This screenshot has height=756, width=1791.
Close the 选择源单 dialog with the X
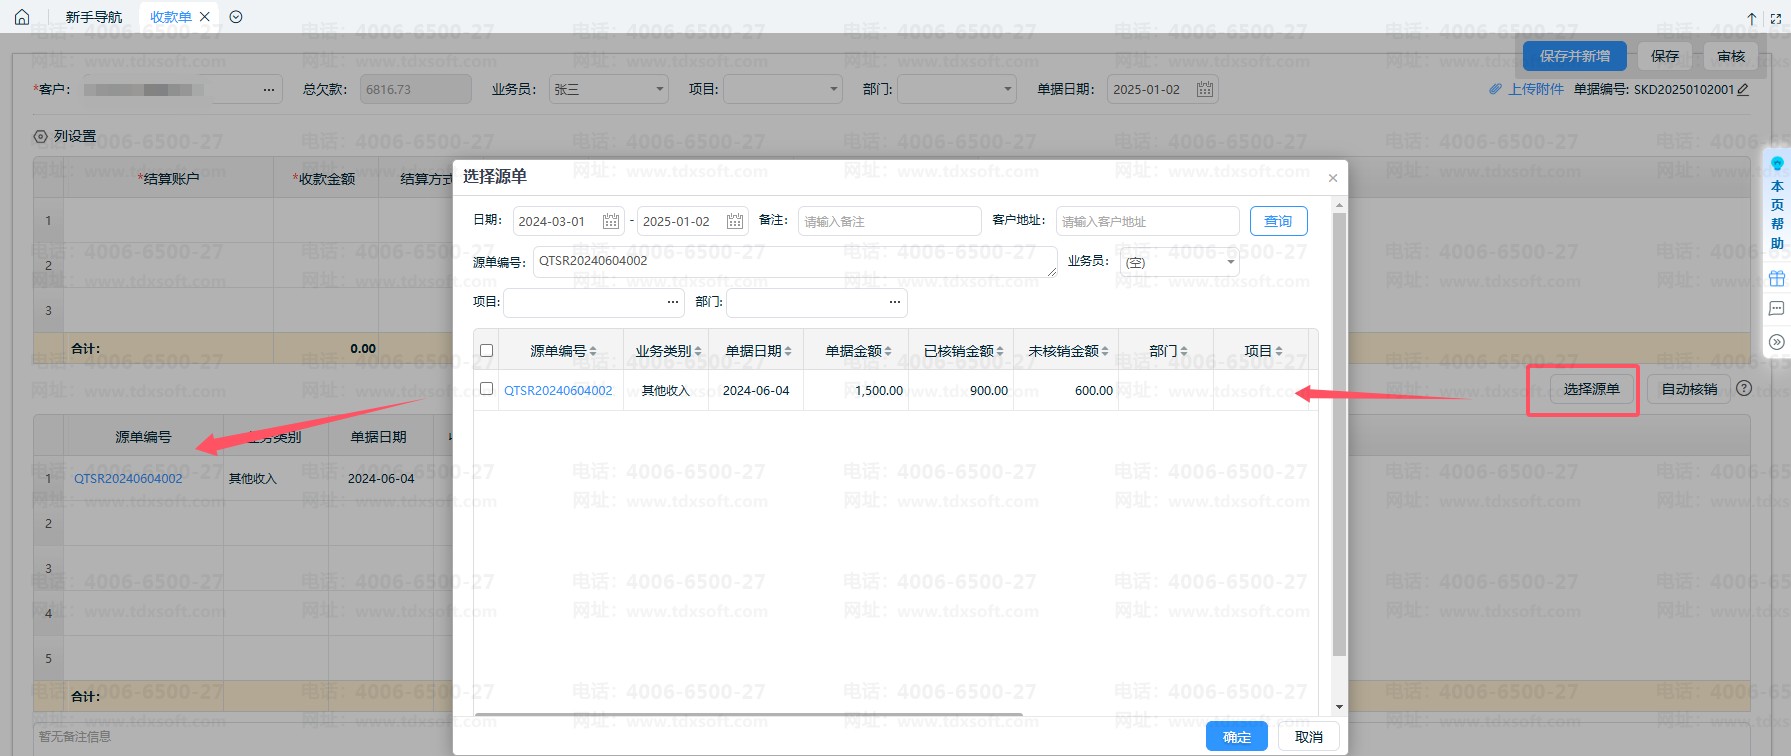pyautogui.click(x=1332, y=178)
